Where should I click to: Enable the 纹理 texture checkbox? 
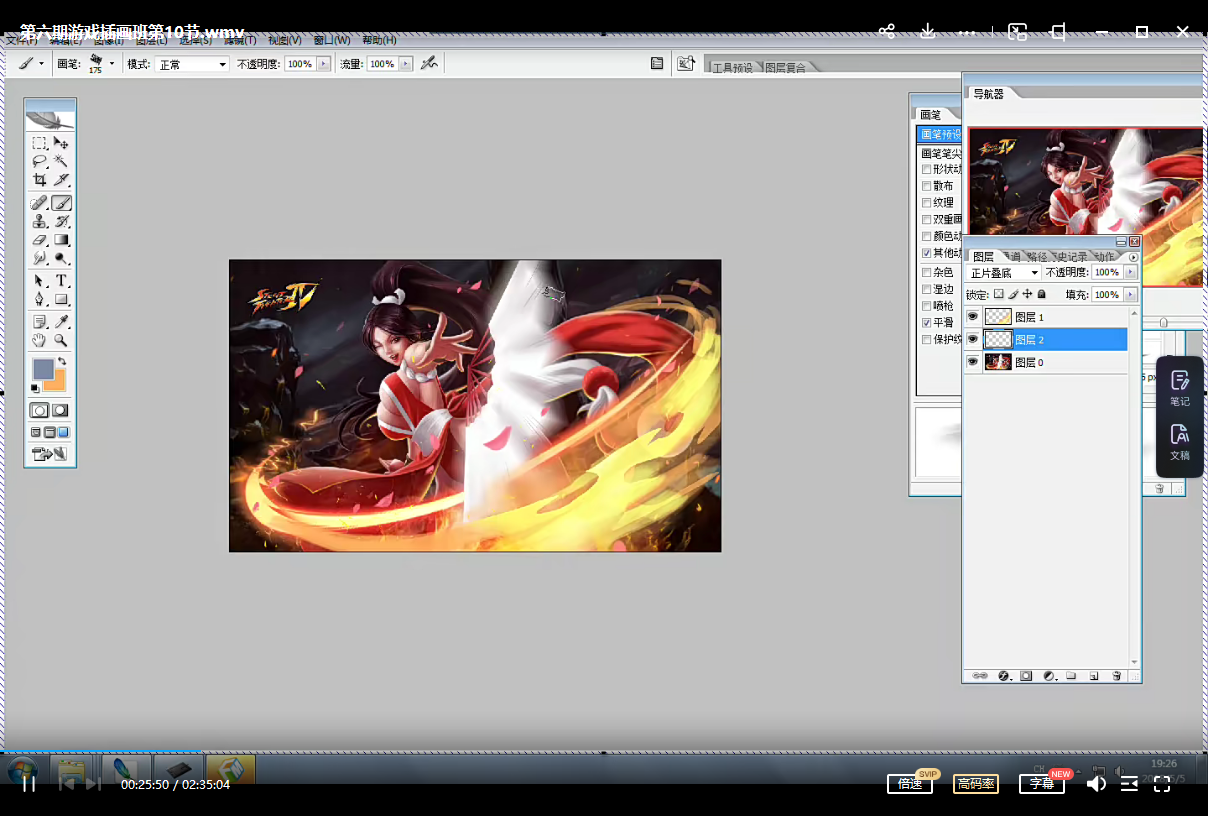coord(925,203)
